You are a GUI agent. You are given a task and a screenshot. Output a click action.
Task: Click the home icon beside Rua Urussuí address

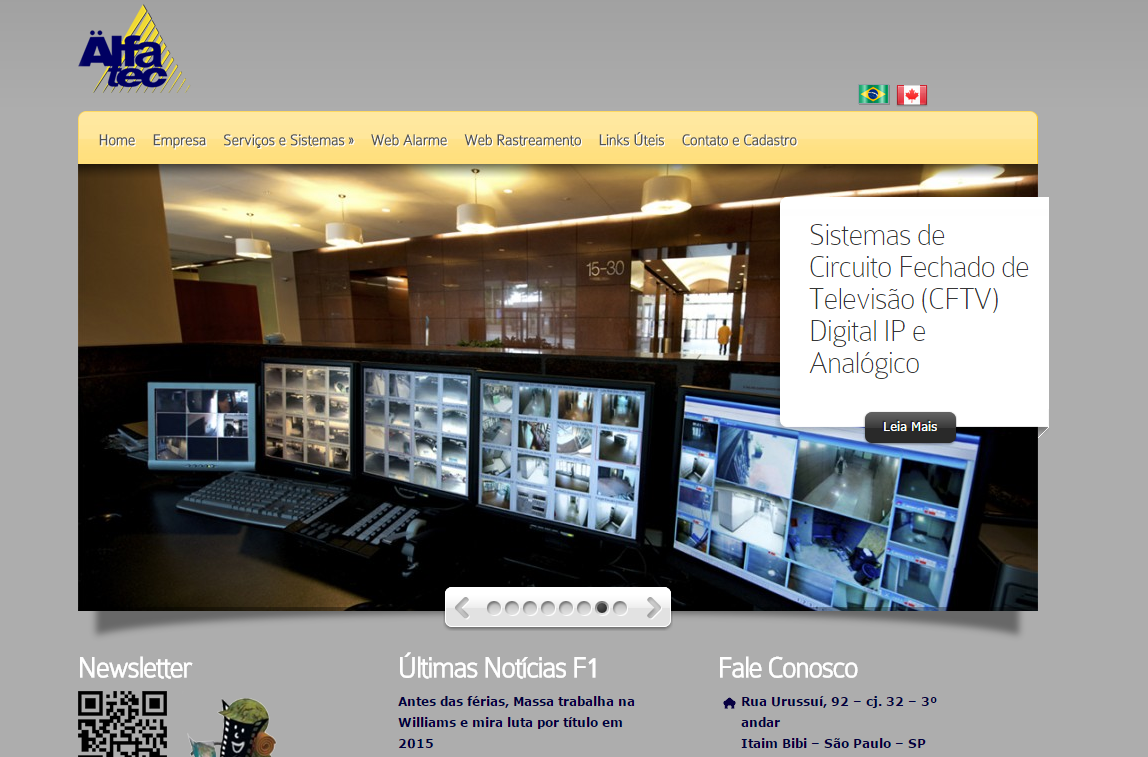click(x=729, y=703)
